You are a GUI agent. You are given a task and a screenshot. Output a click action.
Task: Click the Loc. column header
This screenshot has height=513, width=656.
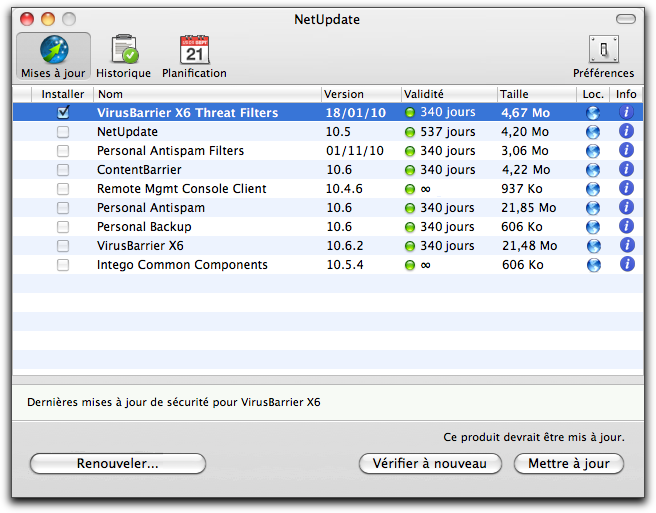click(x=593, y=94)
